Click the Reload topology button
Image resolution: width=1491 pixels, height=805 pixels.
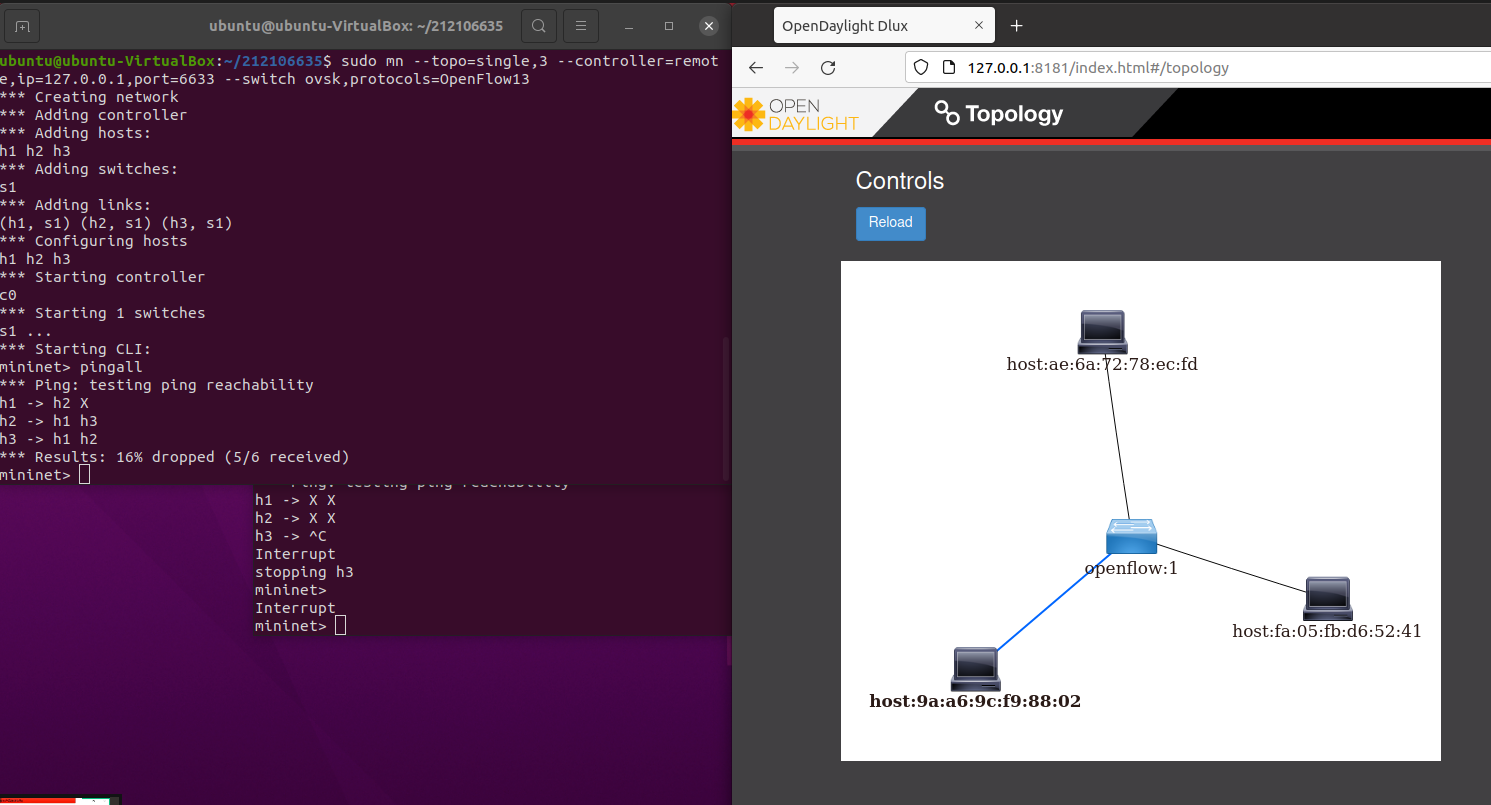[x=891, y=223]
